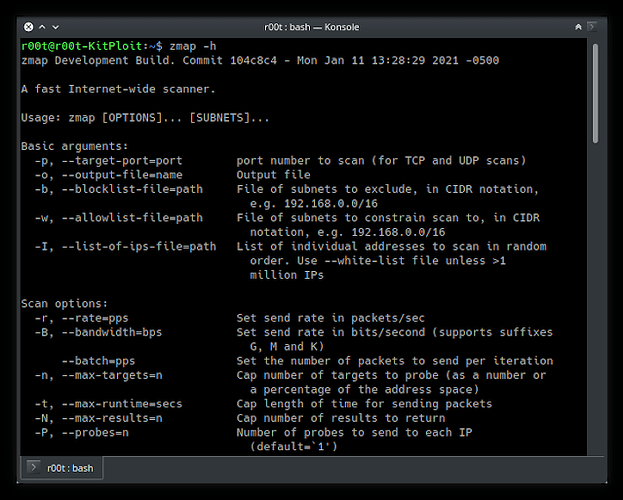This screenshot has height=500, width=623.
Task: Select the r00t : bash tab
Action: (62, 468)
